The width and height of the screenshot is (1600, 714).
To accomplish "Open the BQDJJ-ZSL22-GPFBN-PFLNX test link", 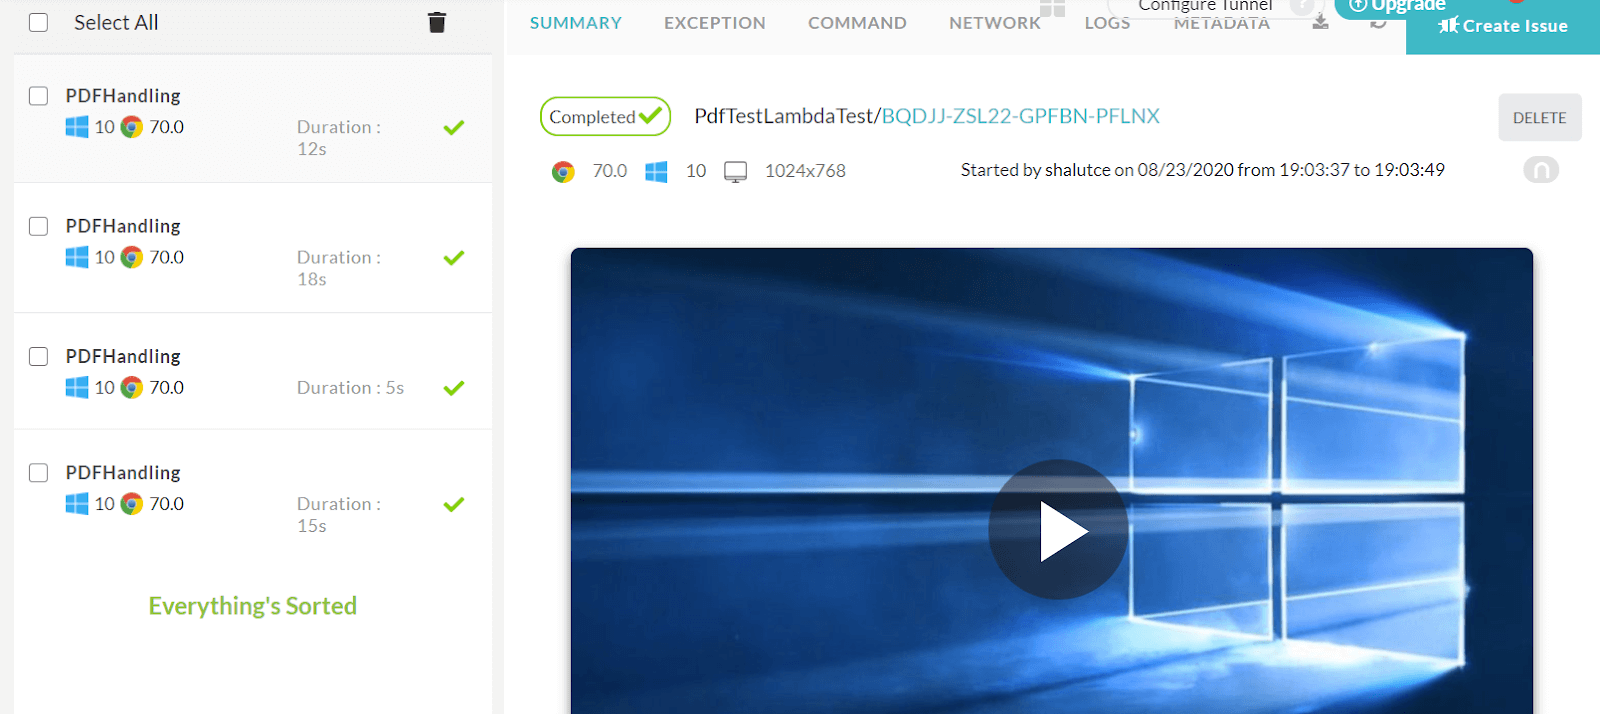I will 1021,116.
